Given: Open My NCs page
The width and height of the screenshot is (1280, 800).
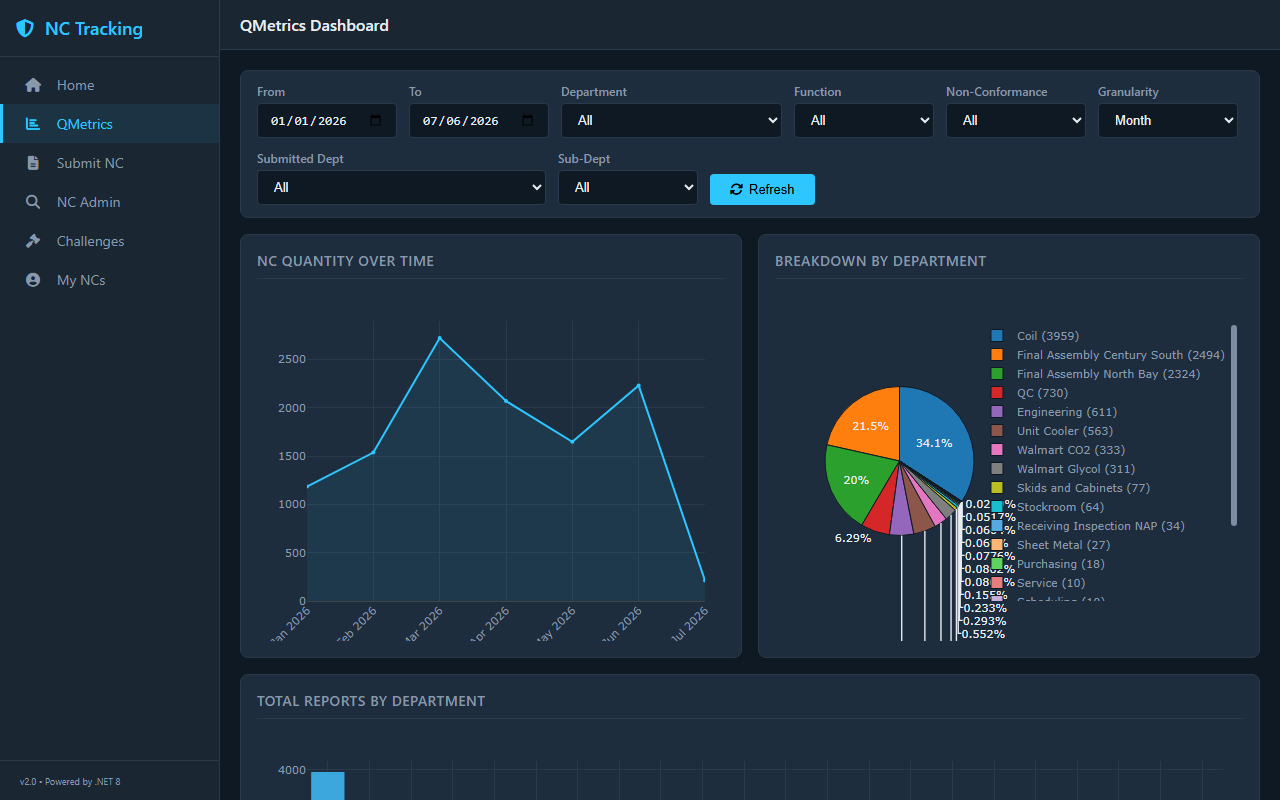Looking at the screenshot, I should 110,280.
